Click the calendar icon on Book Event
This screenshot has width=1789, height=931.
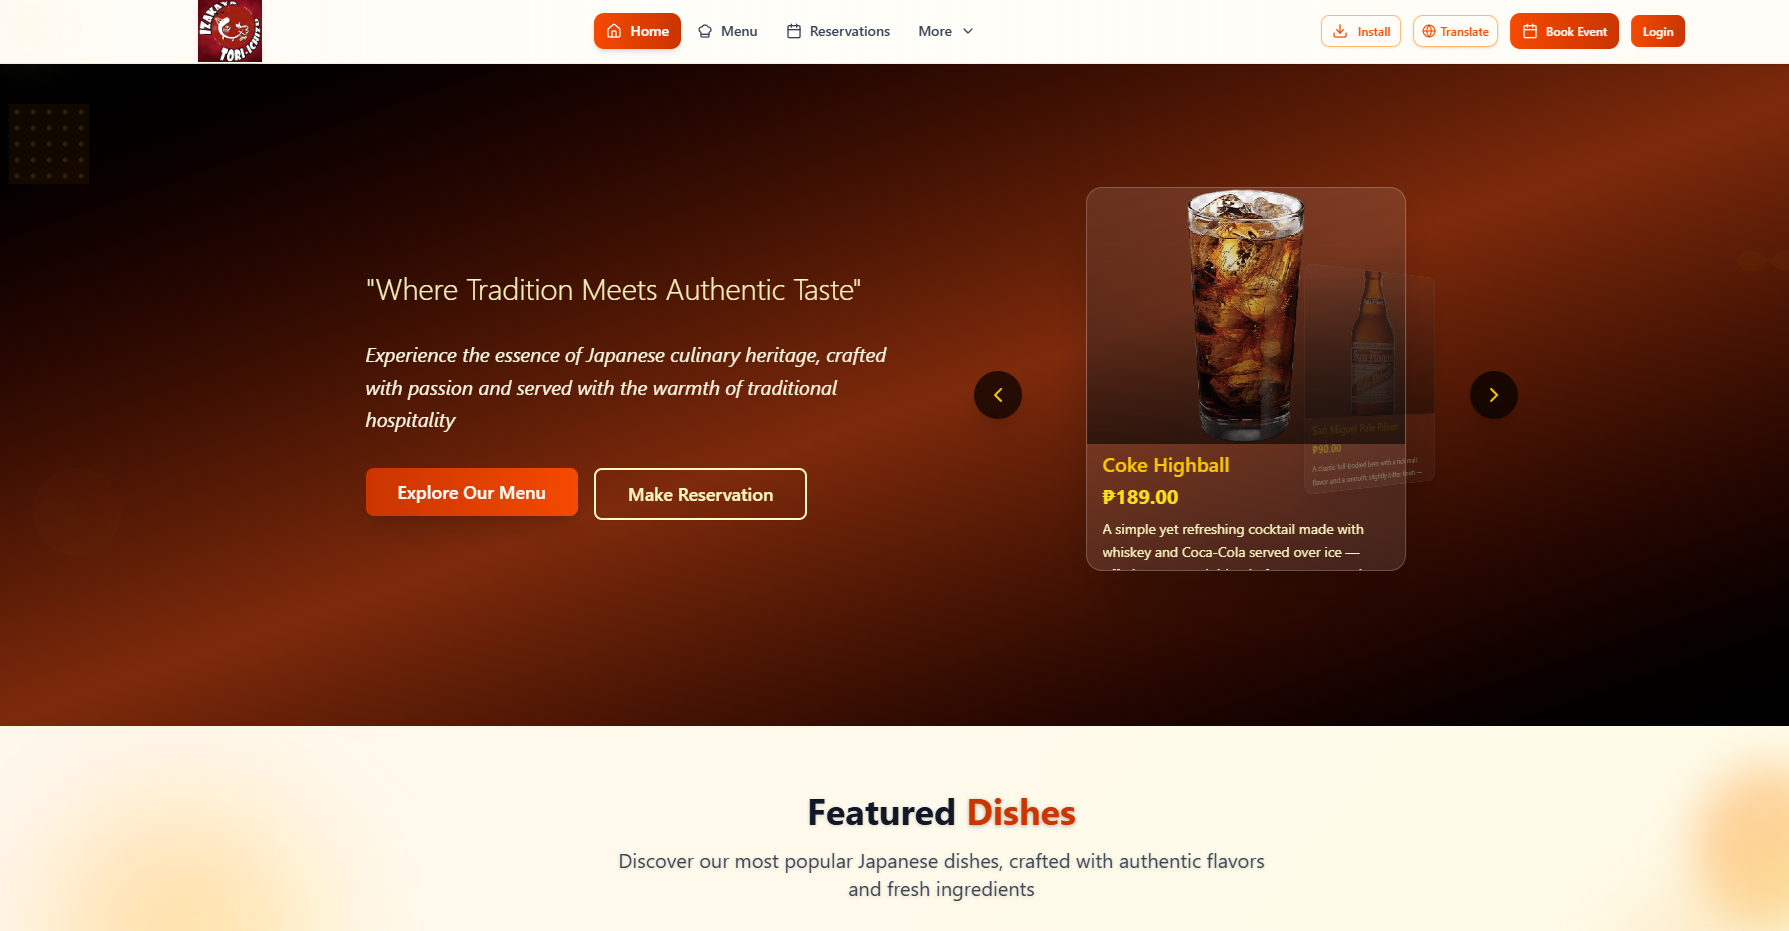pyautogui.click(x=1530, y=31)
